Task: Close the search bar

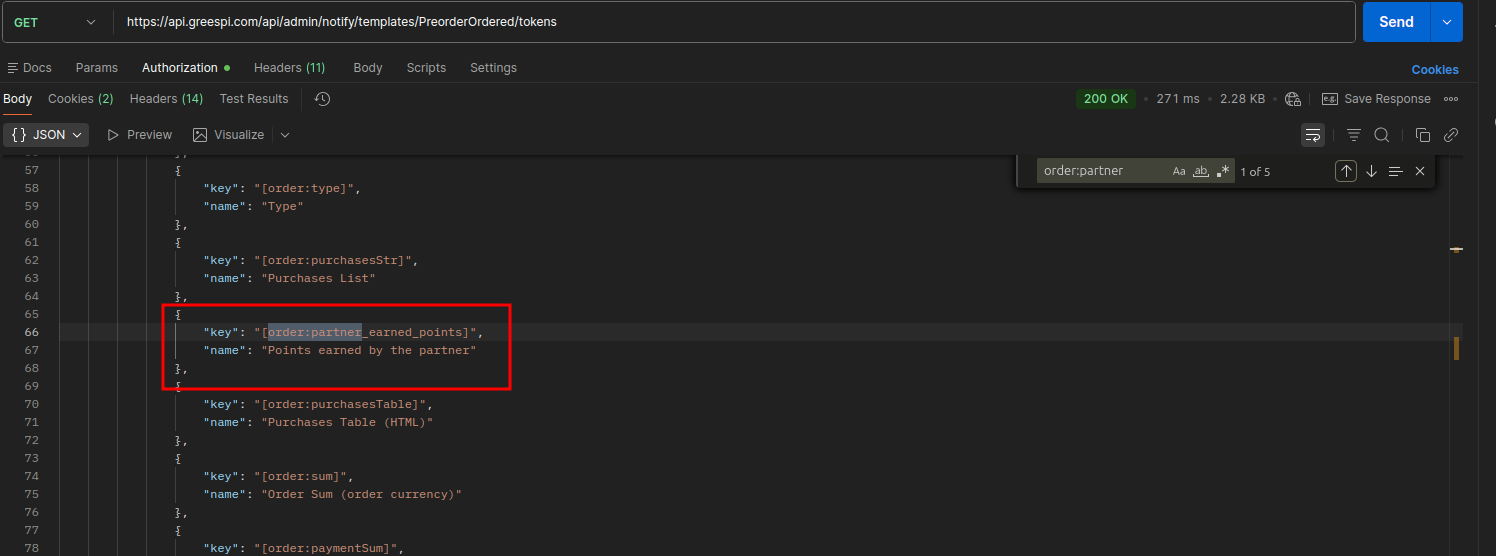Action: pos(1420,171)
